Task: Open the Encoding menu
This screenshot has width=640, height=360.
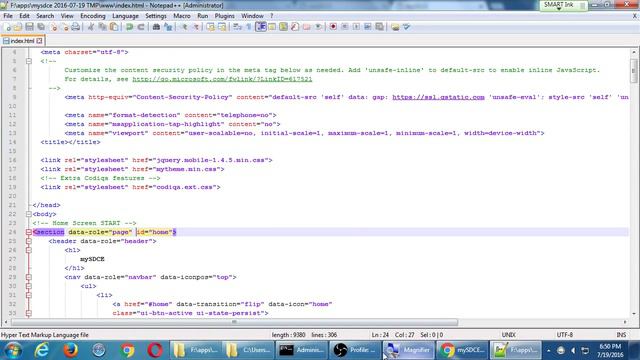Action: tap(93, 16)
